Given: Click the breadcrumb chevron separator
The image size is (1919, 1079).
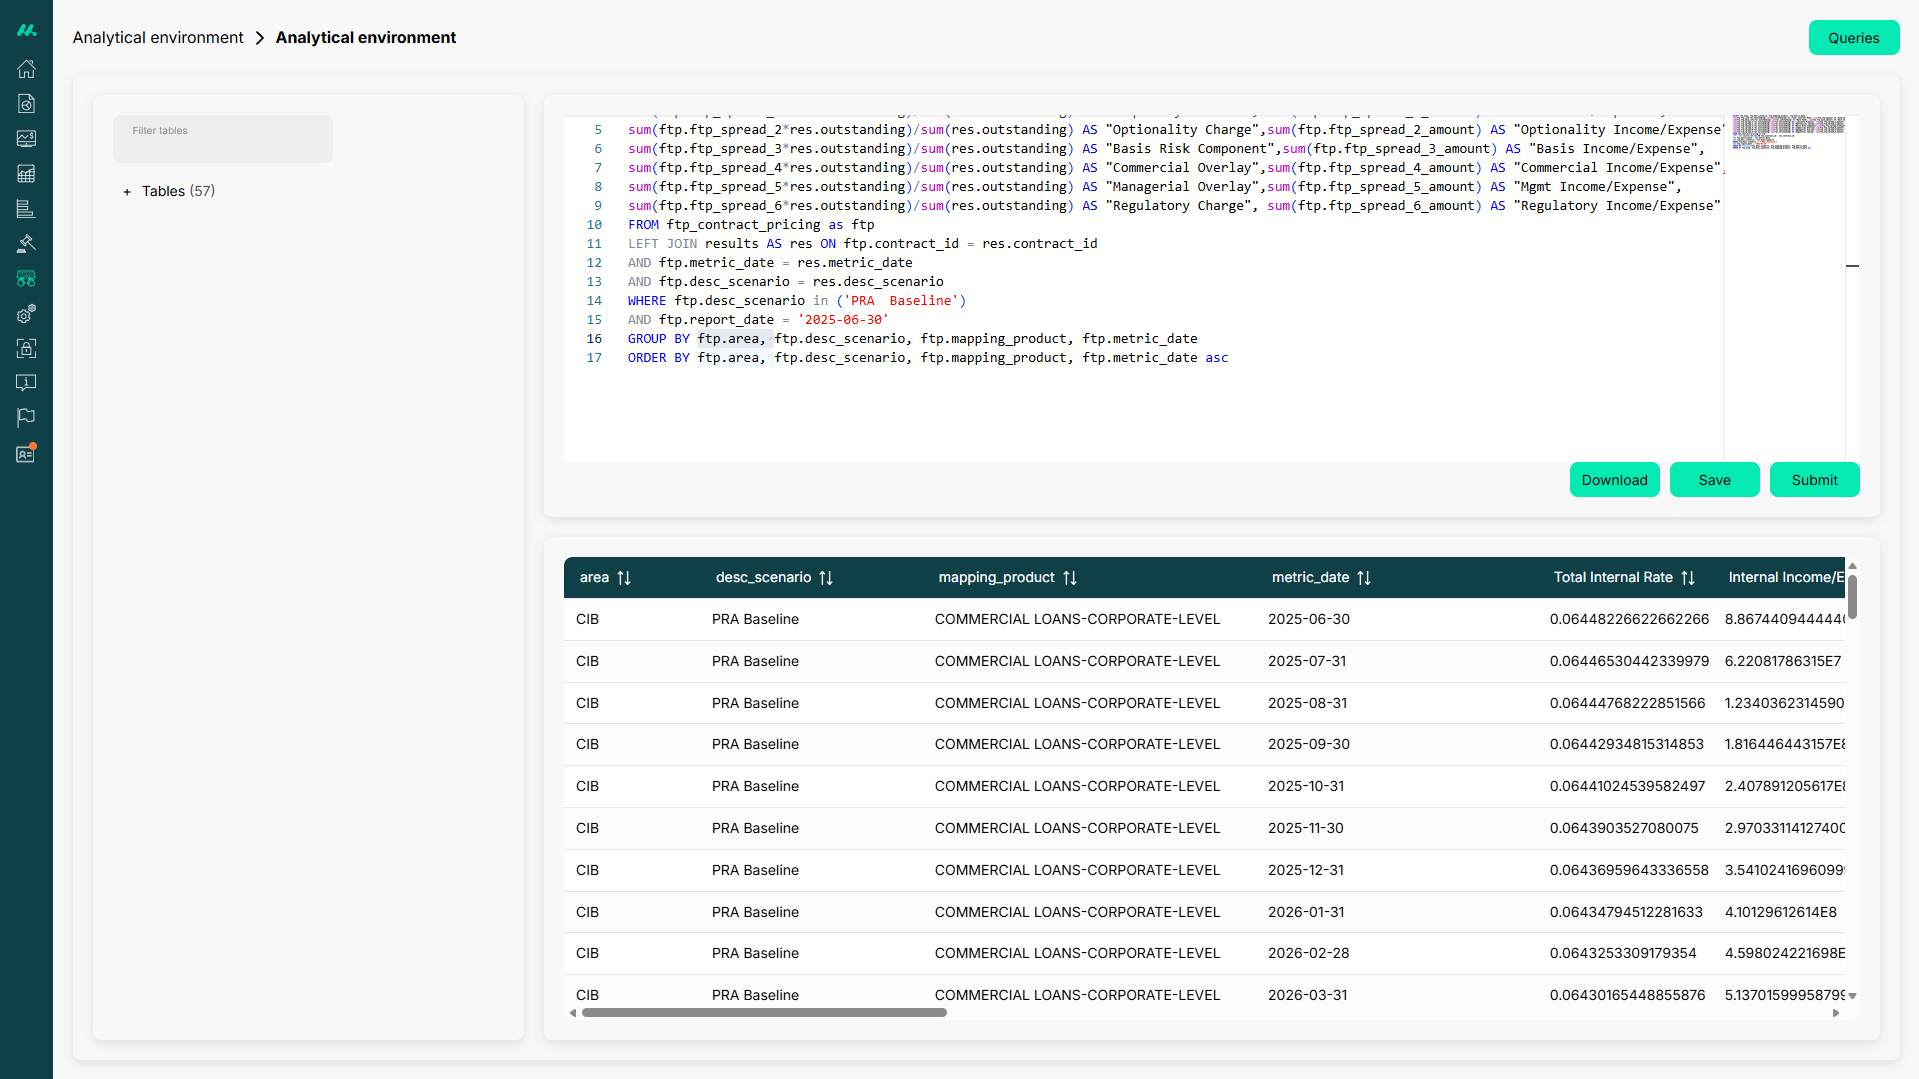Looking at the screenshot, I should pos(260,38).
